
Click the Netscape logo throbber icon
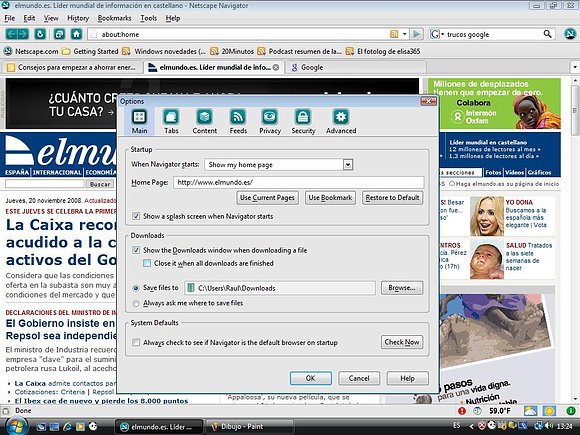[x=570, y=34]
